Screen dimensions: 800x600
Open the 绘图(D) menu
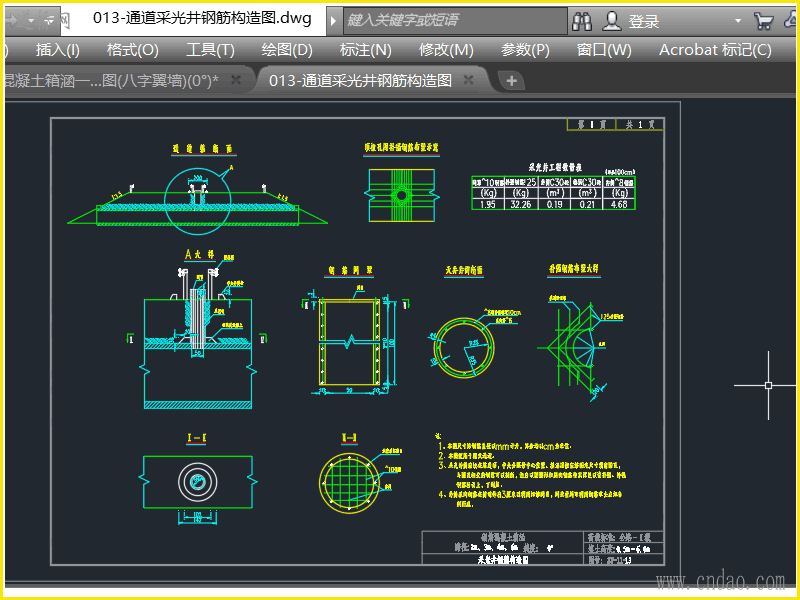click(287, 50)
